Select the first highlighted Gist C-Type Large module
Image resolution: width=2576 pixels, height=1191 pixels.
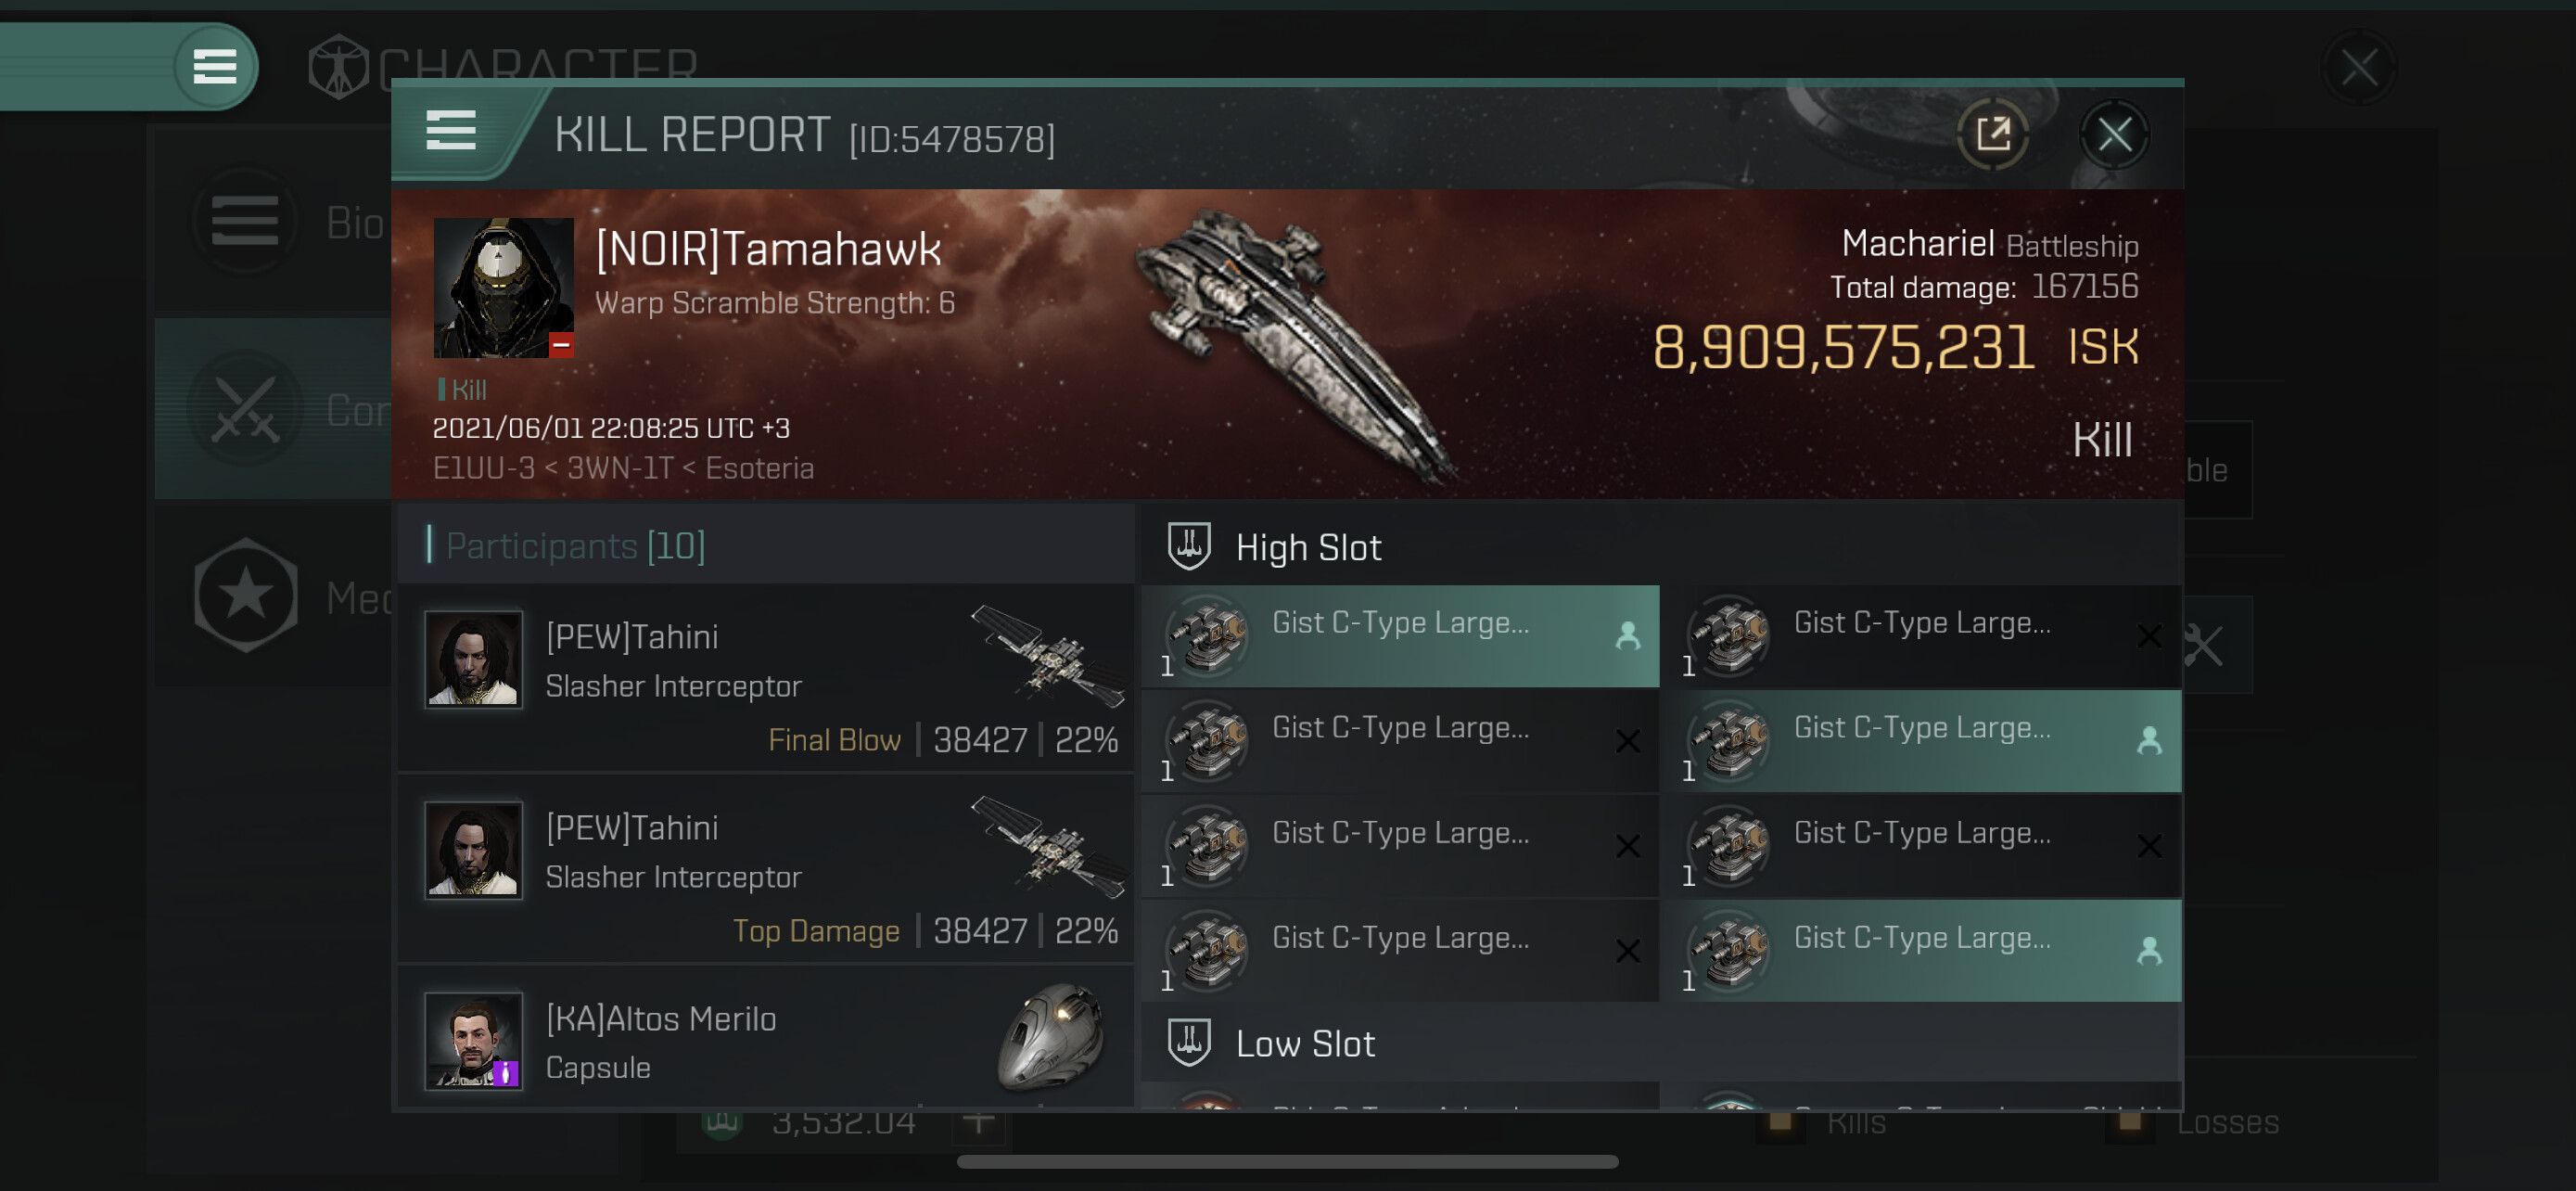point(1400,636)
